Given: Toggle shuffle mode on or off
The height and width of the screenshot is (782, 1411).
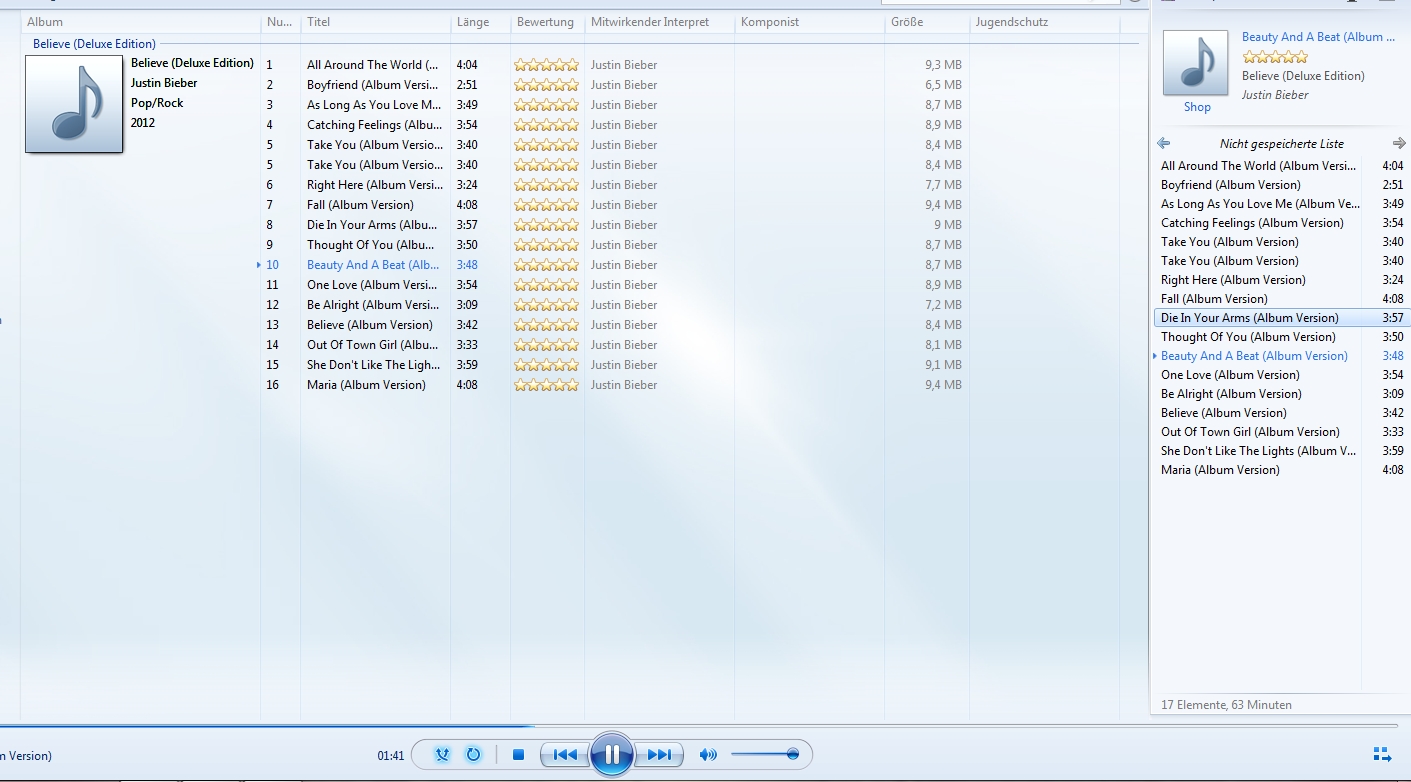Looking at the screenshot, I should pos(442,755).
